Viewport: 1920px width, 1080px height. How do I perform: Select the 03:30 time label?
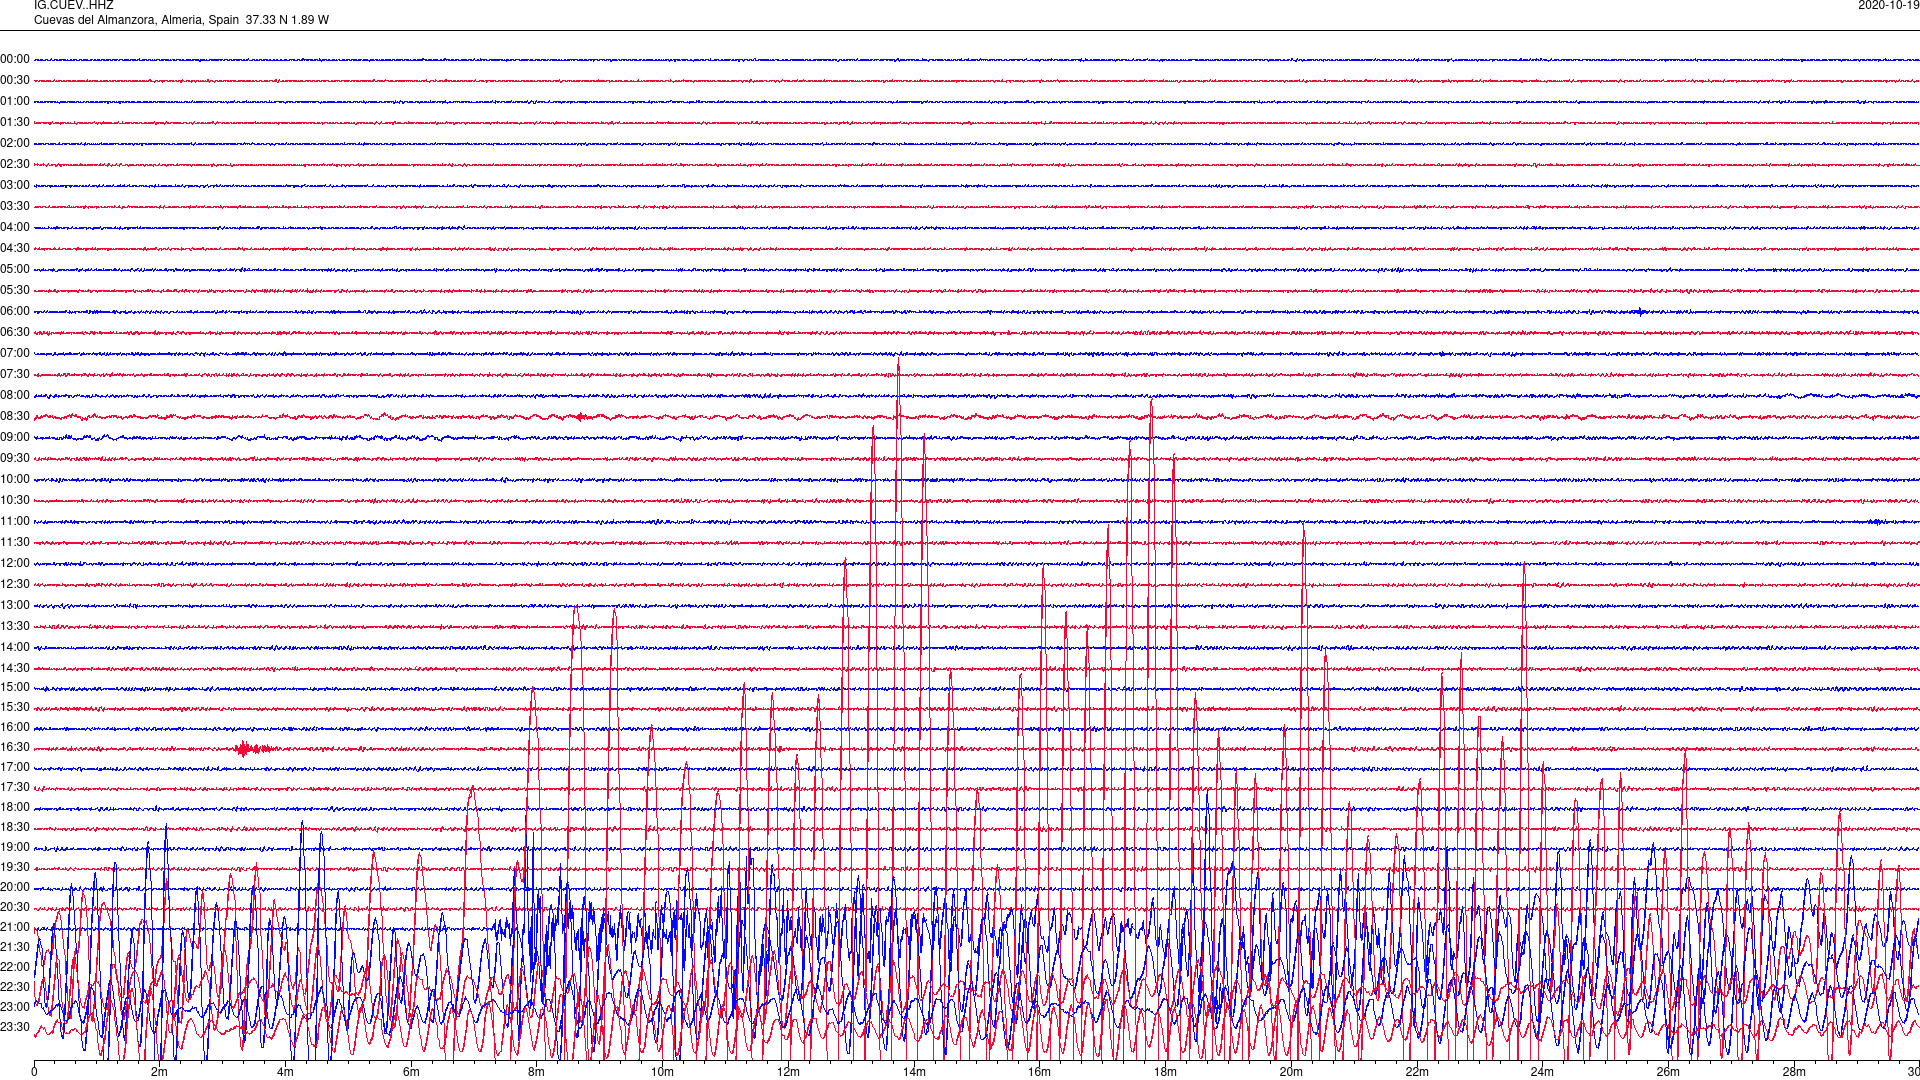tap(15, 206)
